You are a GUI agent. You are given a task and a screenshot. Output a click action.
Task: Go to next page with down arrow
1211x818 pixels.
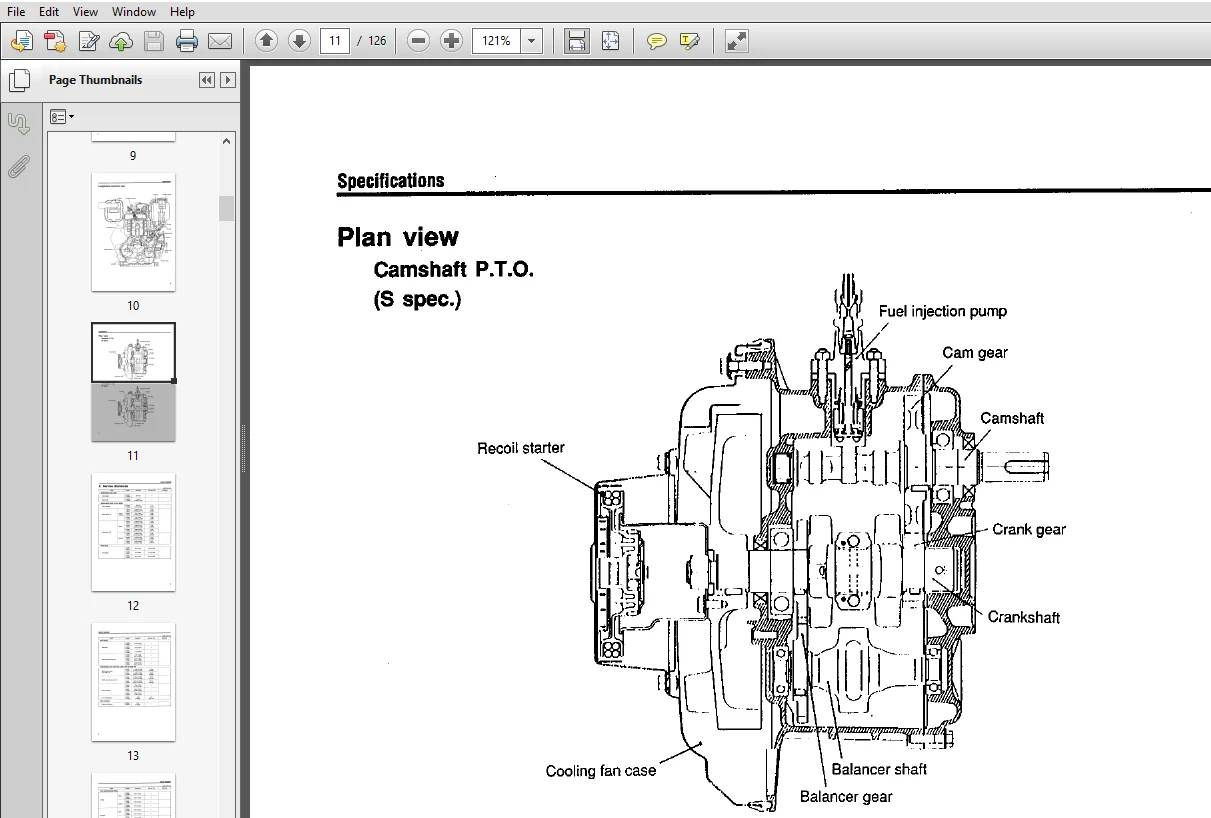coord(299,41)
